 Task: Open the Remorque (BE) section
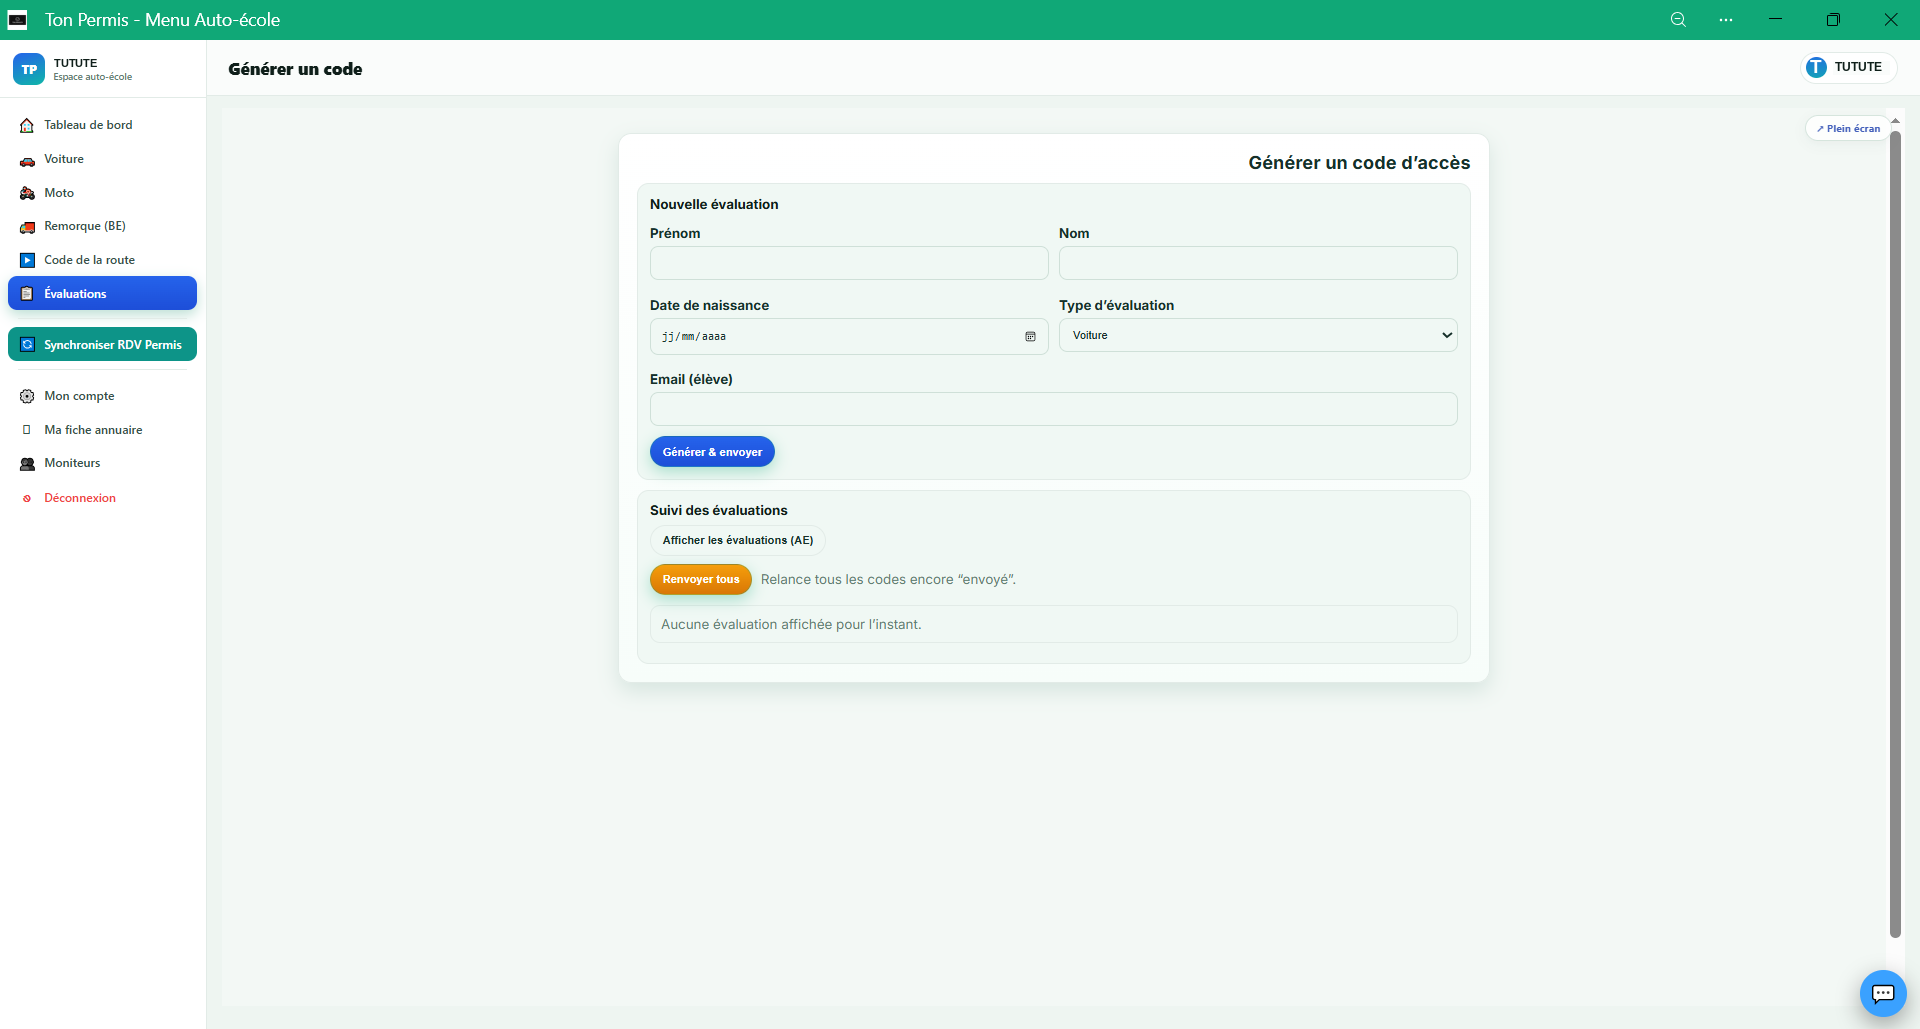102,226
